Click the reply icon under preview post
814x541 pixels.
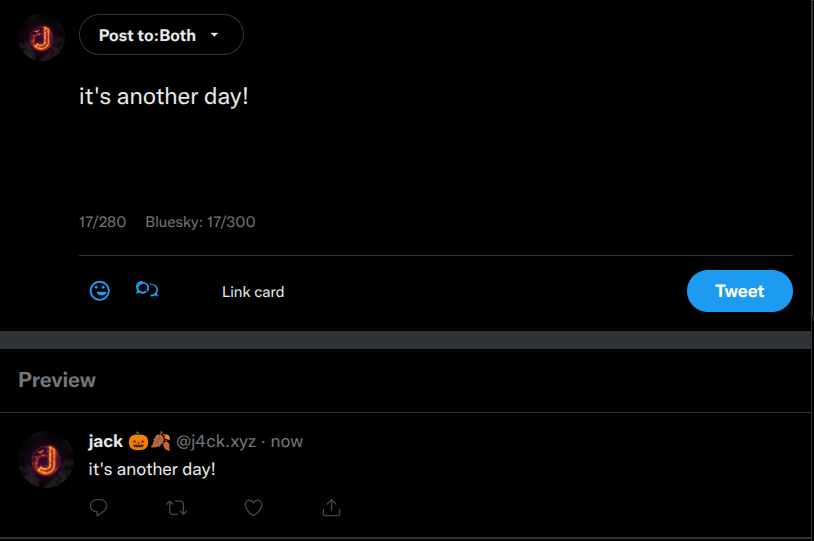click(98, 508)
